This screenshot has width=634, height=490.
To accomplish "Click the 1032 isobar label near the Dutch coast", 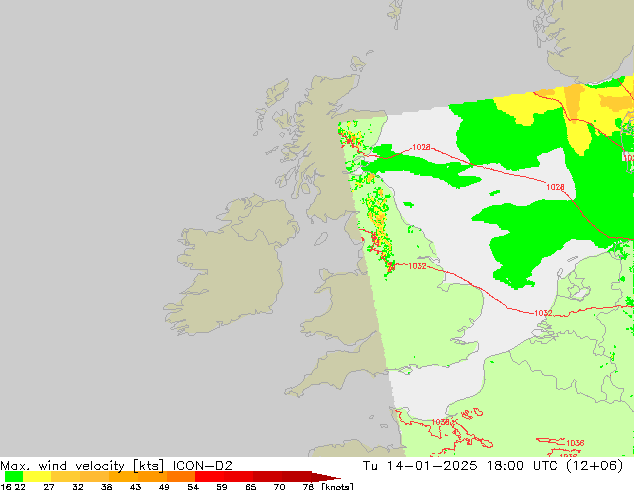I will (543, 313).
